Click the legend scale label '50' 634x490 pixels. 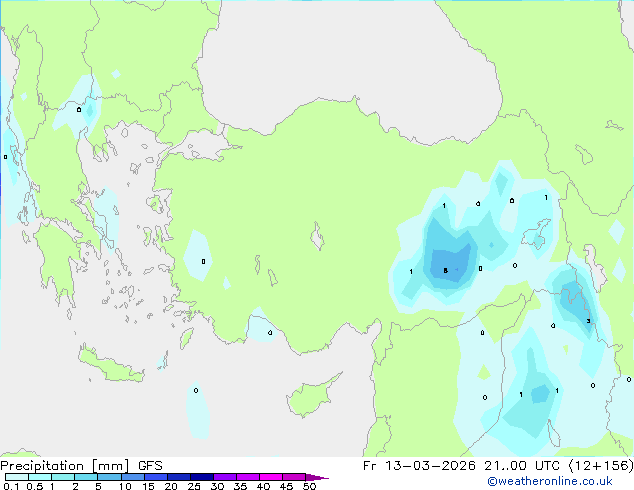coord(309,486)
